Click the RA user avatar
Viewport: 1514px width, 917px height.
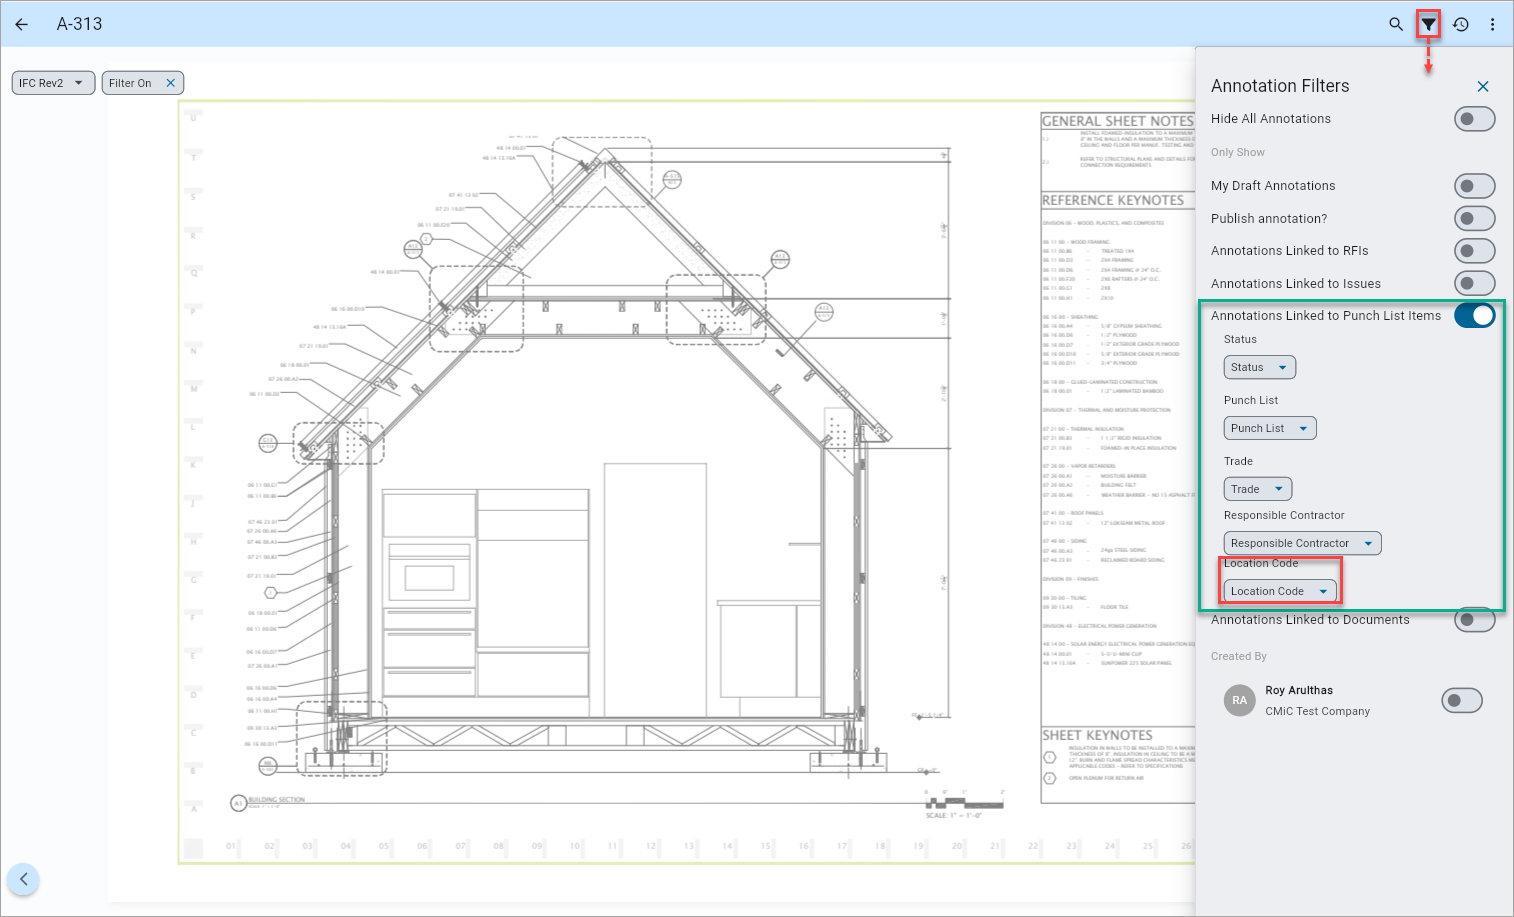click(x=1240, y=700)
